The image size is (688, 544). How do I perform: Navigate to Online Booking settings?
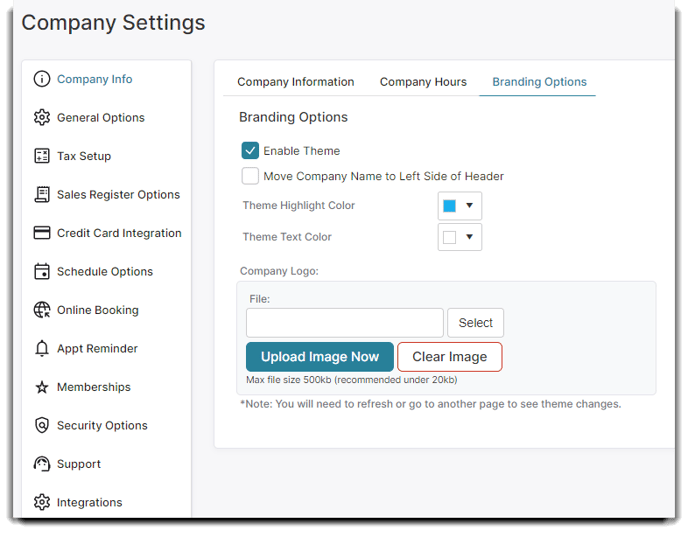point(98,310)
